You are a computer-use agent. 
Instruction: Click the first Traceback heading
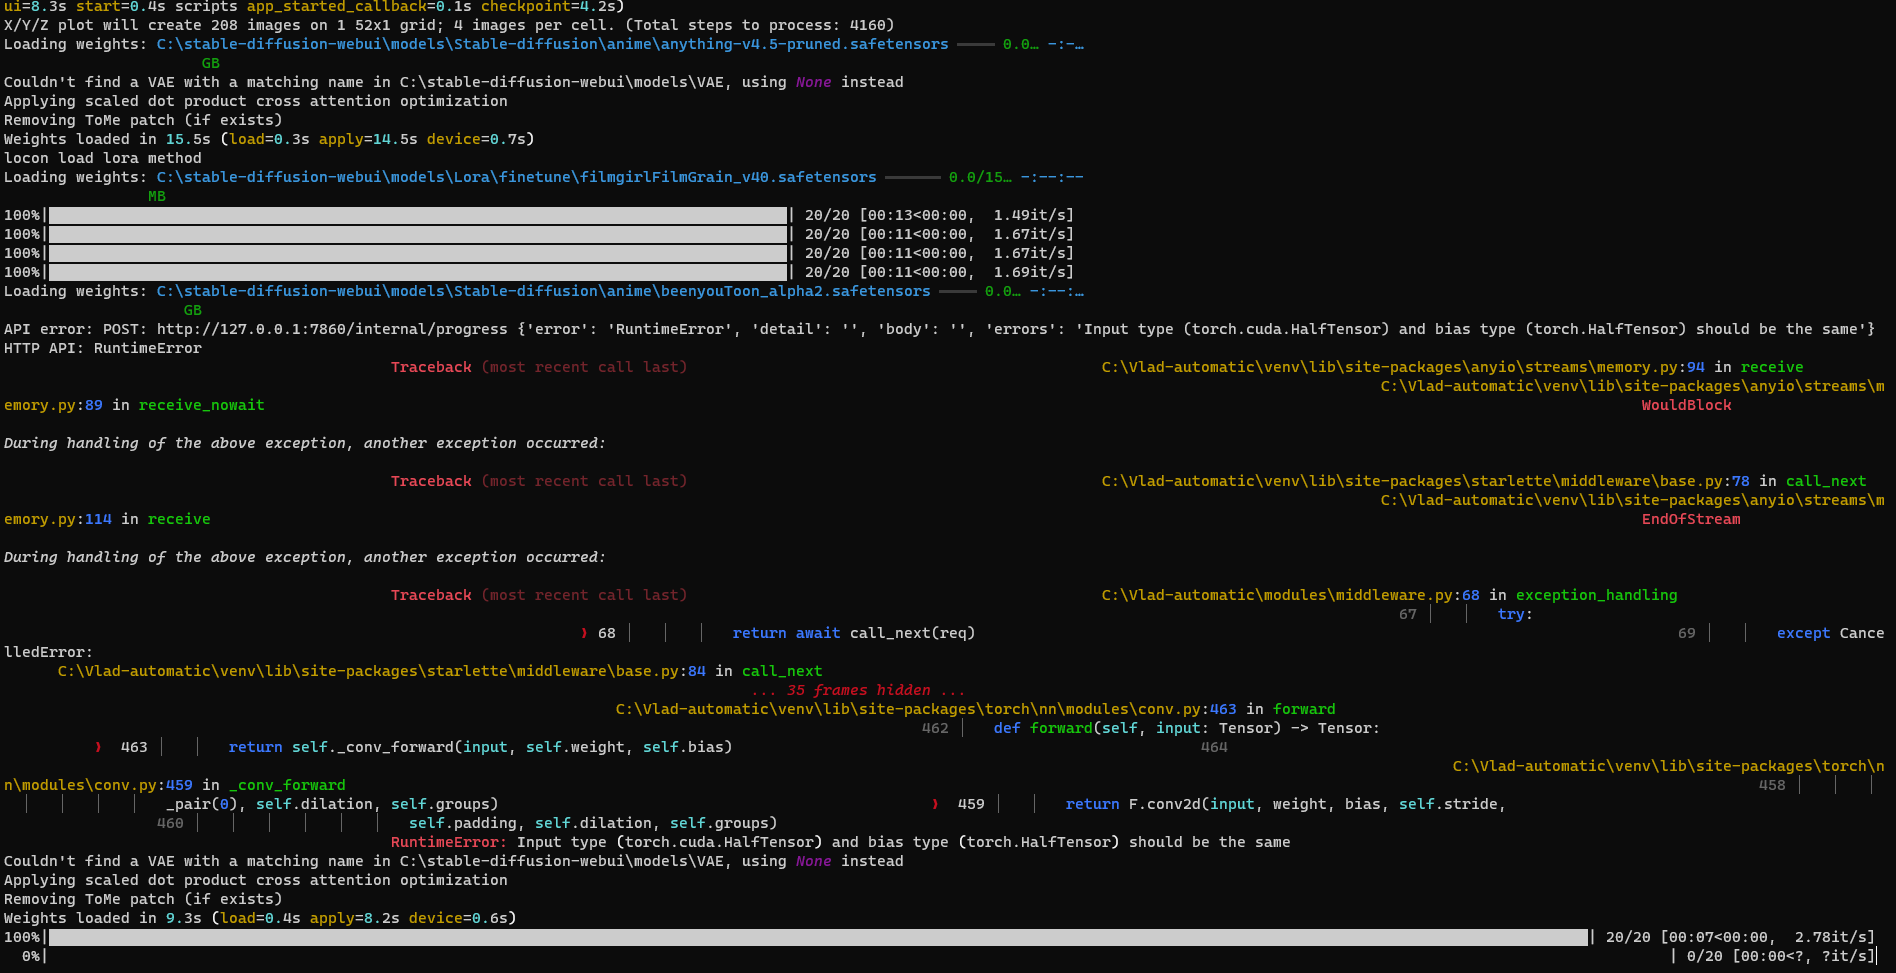tap(431, 367)
